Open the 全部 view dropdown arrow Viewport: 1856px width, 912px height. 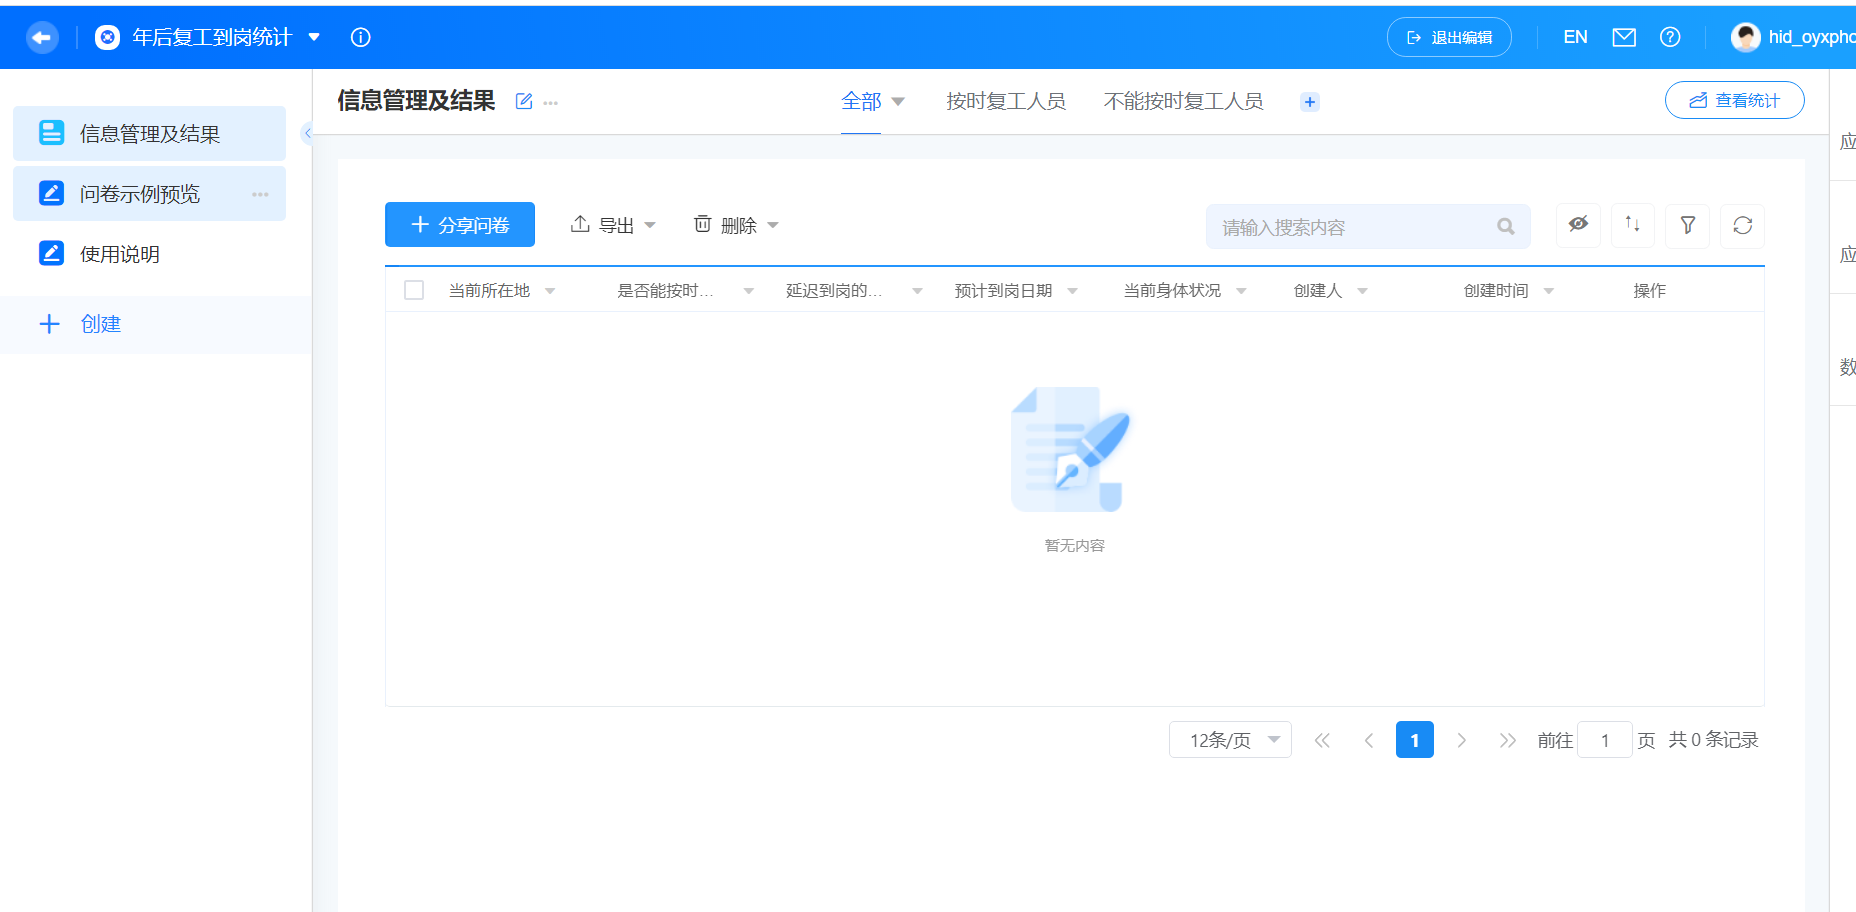(x=898, y=102)
